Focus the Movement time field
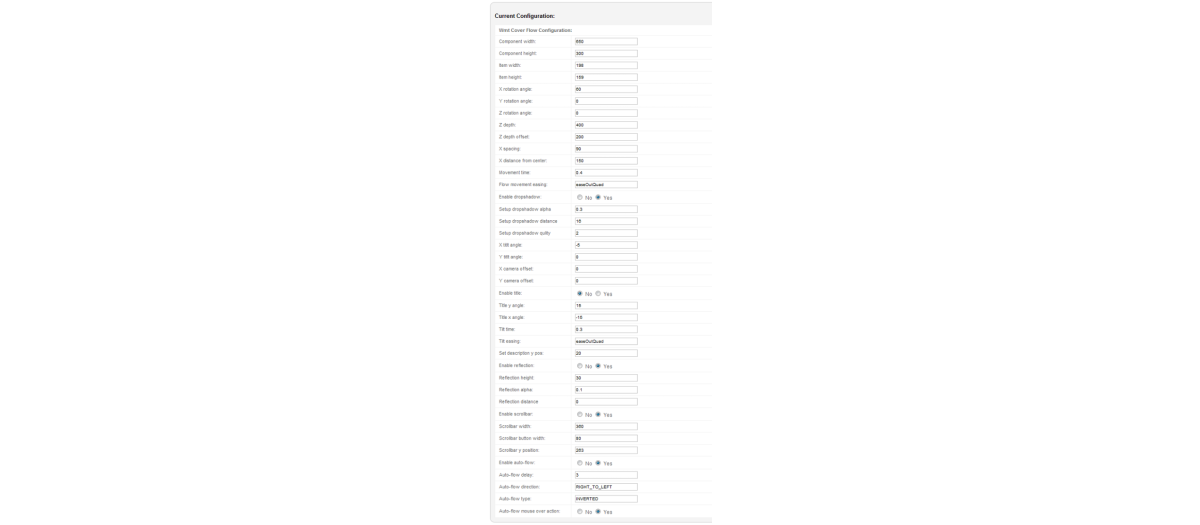This screenshot has width=1200, height=525. click(x=605, y=173)
